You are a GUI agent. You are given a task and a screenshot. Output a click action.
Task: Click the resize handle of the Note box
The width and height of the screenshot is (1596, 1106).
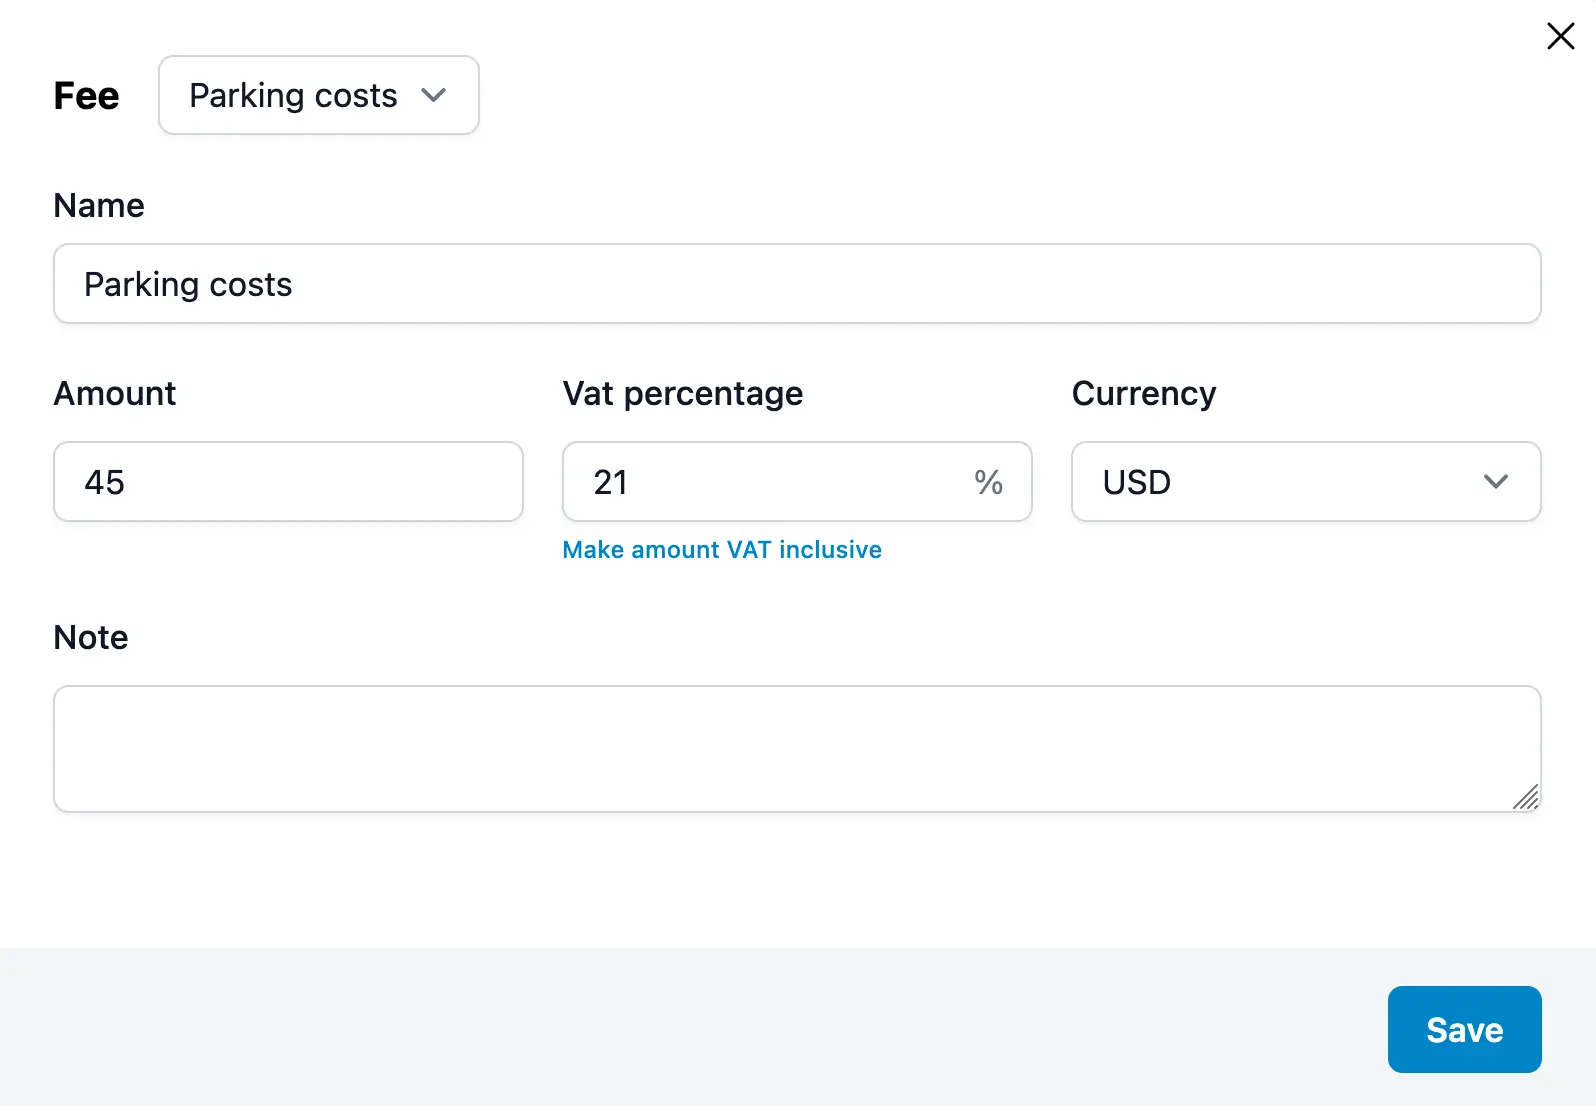1526,798
